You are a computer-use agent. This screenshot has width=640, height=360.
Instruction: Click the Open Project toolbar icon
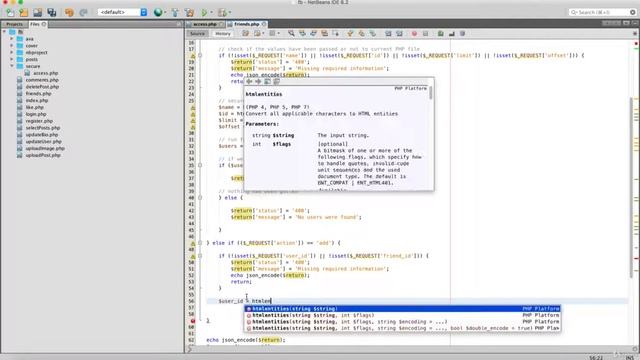pos(38,13)
